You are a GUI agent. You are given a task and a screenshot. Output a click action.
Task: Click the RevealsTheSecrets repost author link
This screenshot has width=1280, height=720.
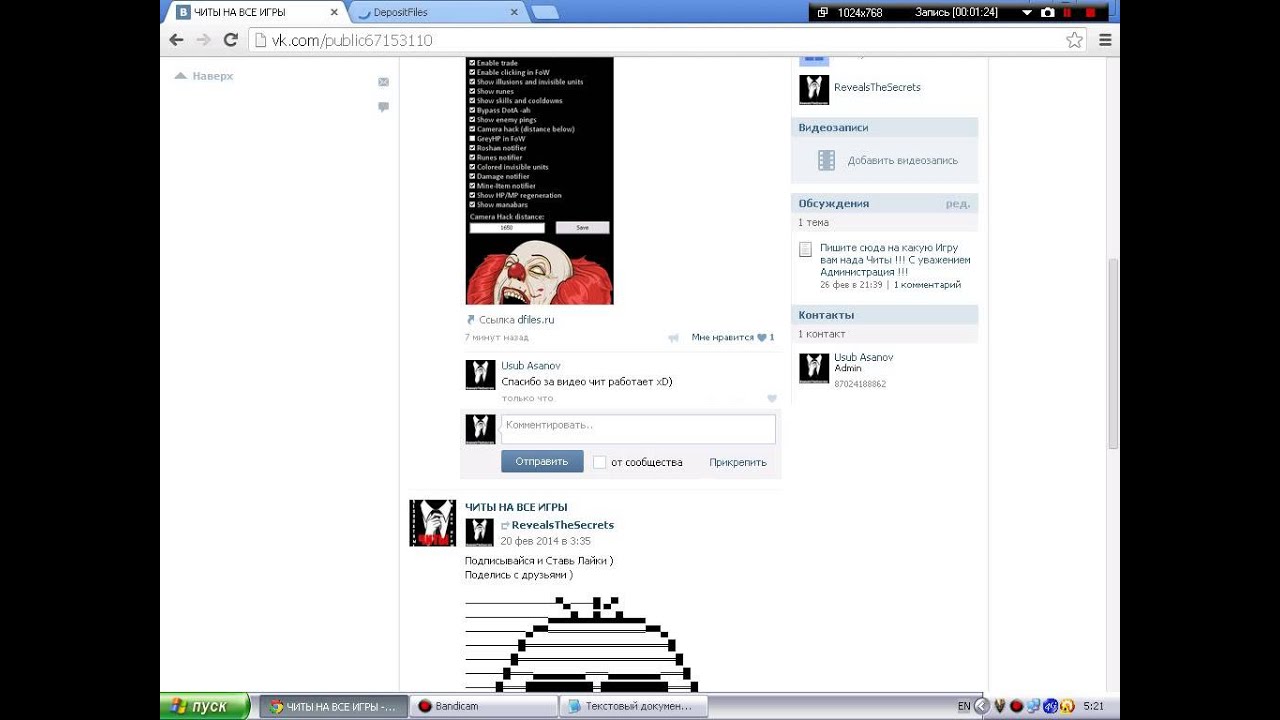click(x=563, y=525)
